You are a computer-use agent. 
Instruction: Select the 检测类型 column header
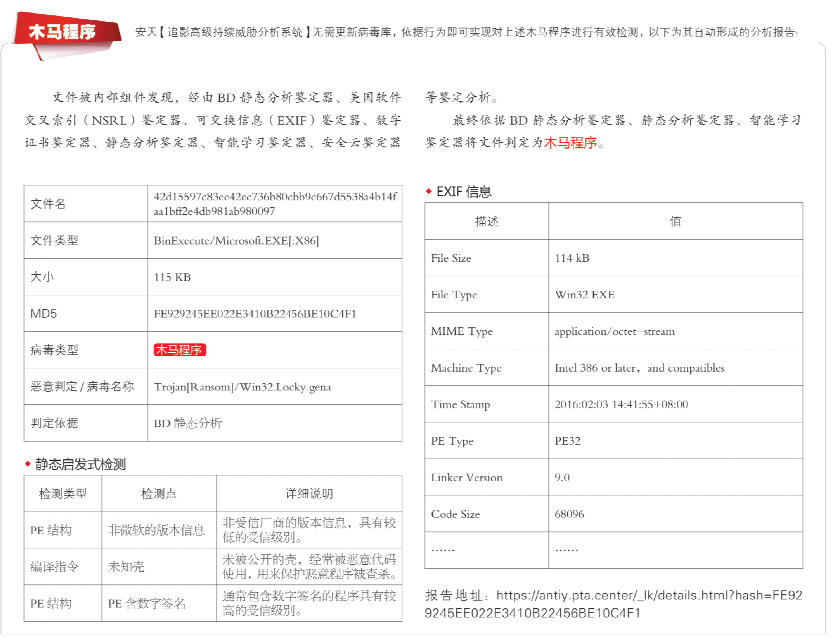(63, 494)
